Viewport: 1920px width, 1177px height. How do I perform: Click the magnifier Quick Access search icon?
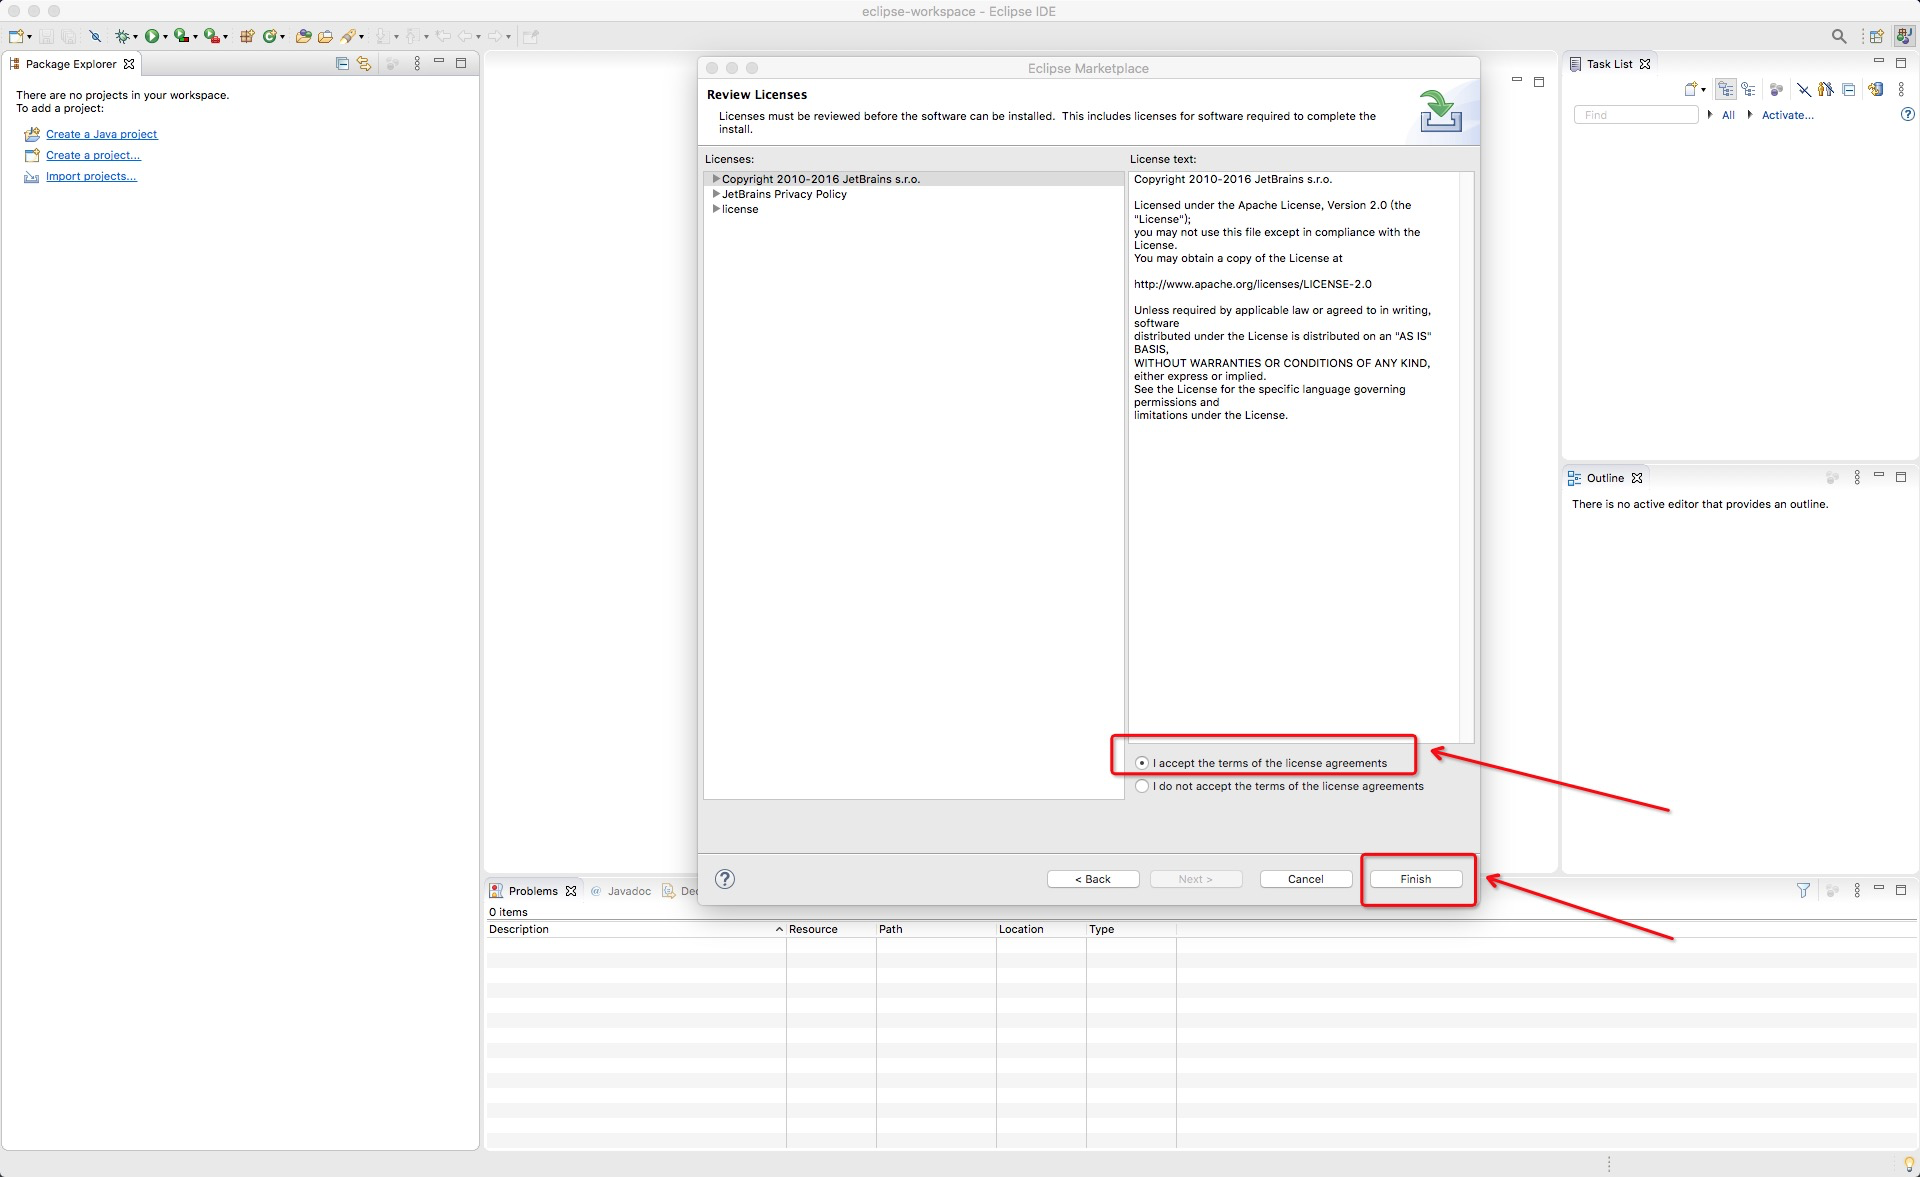point(1839,36)
